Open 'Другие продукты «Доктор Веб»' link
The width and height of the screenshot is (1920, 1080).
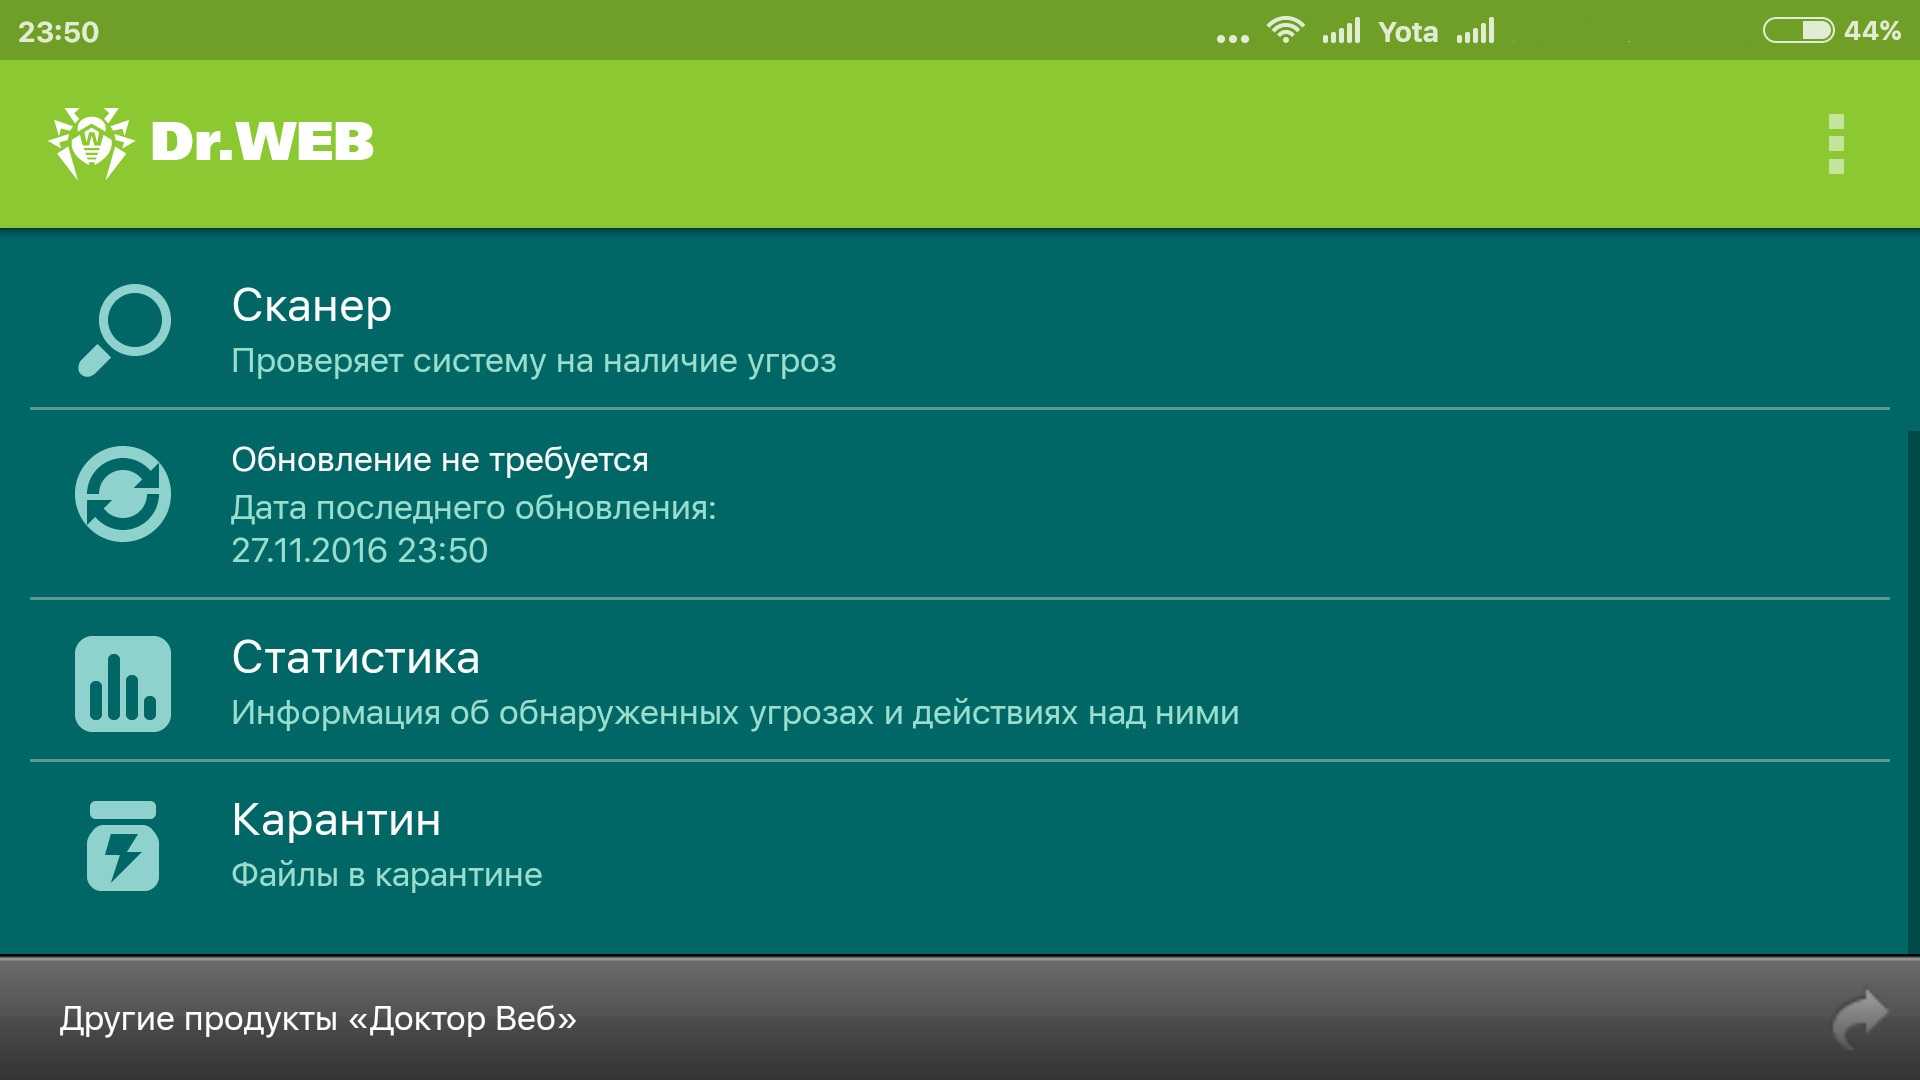[318, 1019]
